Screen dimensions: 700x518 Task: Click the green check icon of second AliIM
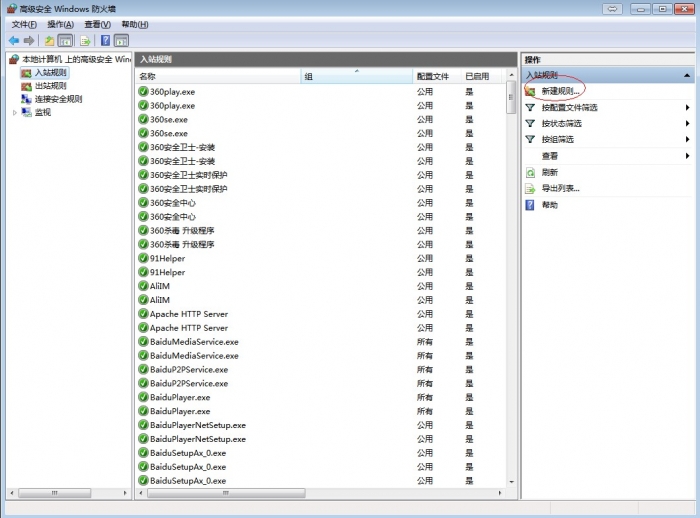pyautogui.click(x=143, y=300)
